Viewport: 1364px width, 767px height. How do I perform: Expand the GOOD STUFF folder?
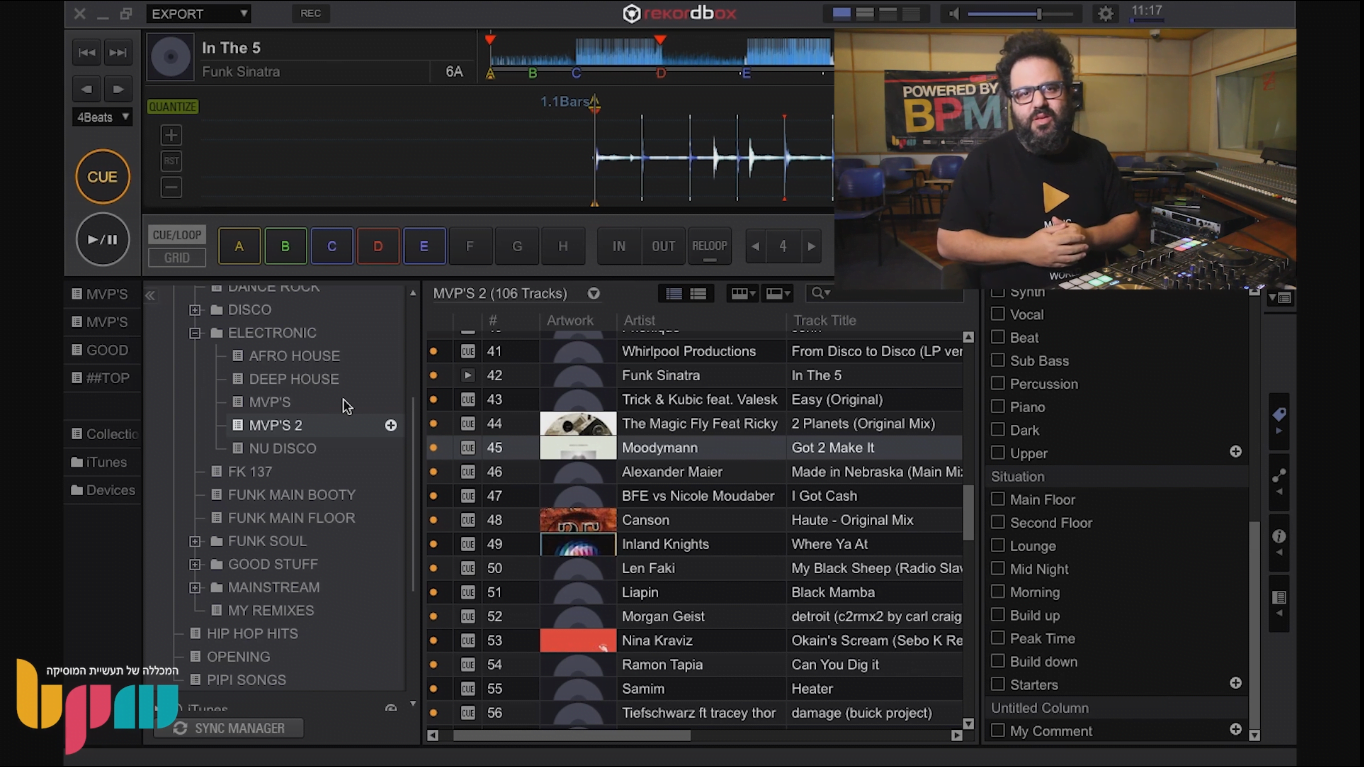click(x=195, y=564)
